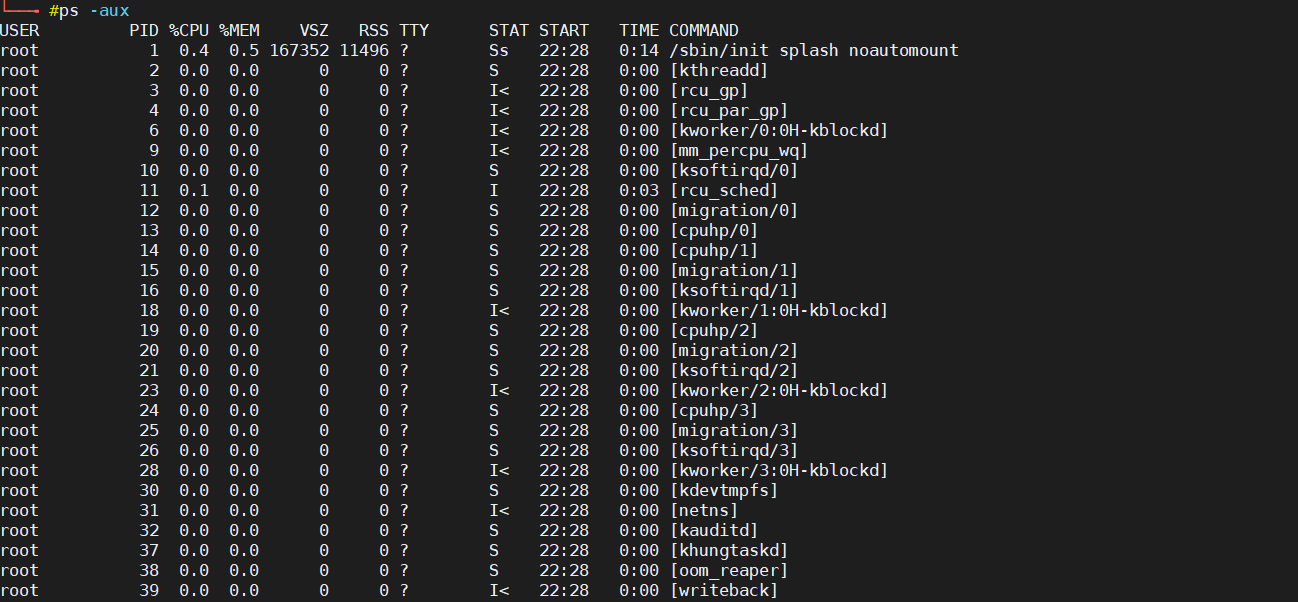Click the [mm_percpu_wq] process name

click(738, 150)
